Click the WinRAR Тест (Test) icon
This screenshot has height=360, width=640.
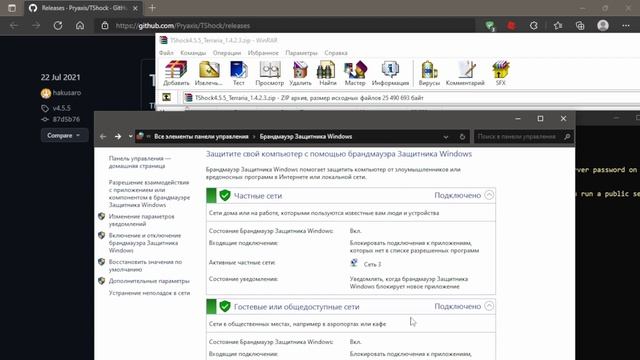238,73
